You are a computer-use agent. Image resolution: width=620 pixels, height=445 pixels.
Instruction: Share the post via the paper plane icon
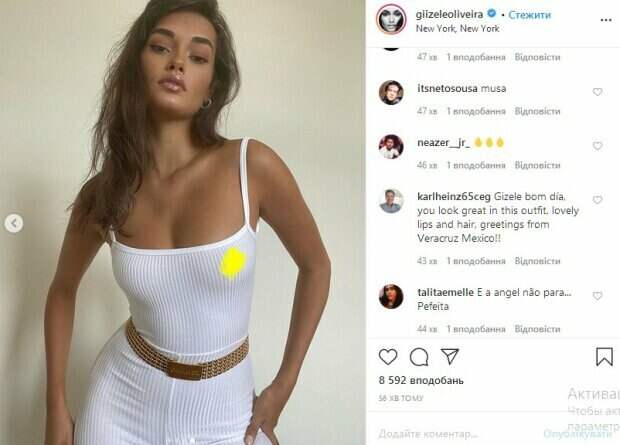[x=450, y=356]
